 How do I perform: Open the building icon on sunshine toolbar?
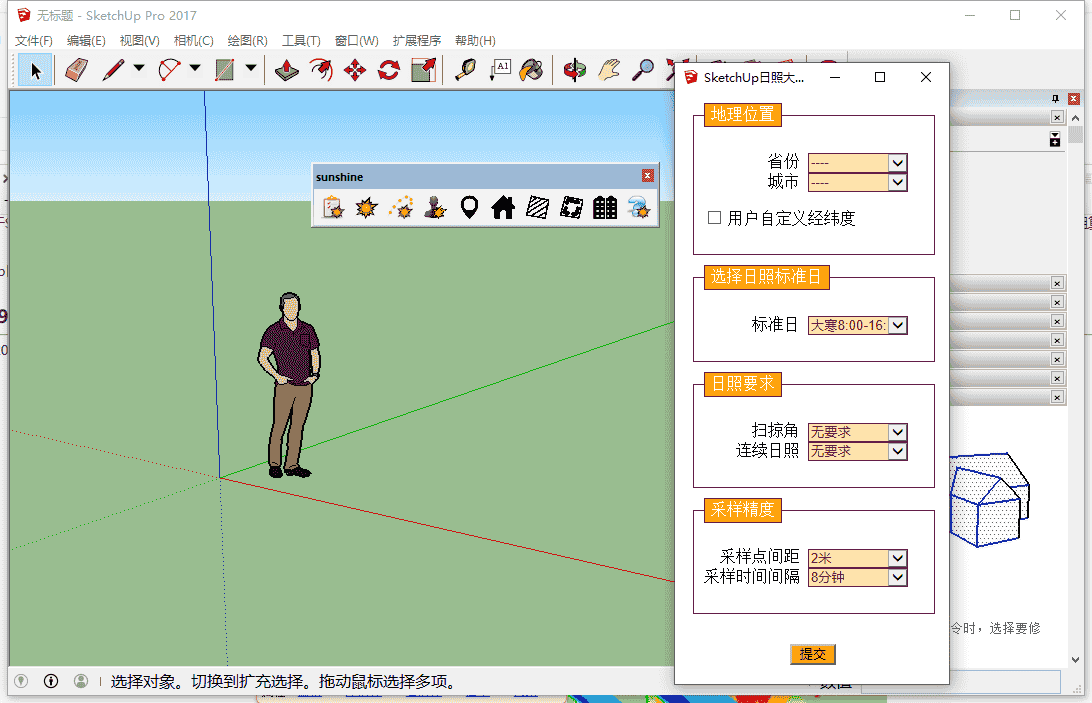(x=604, y=208)
